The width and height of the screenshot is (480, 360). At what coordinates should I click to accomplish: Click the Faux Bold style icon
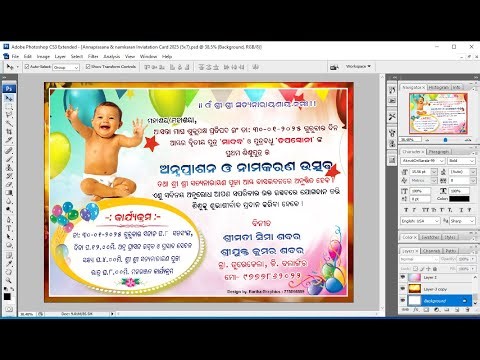coord(406,210)
